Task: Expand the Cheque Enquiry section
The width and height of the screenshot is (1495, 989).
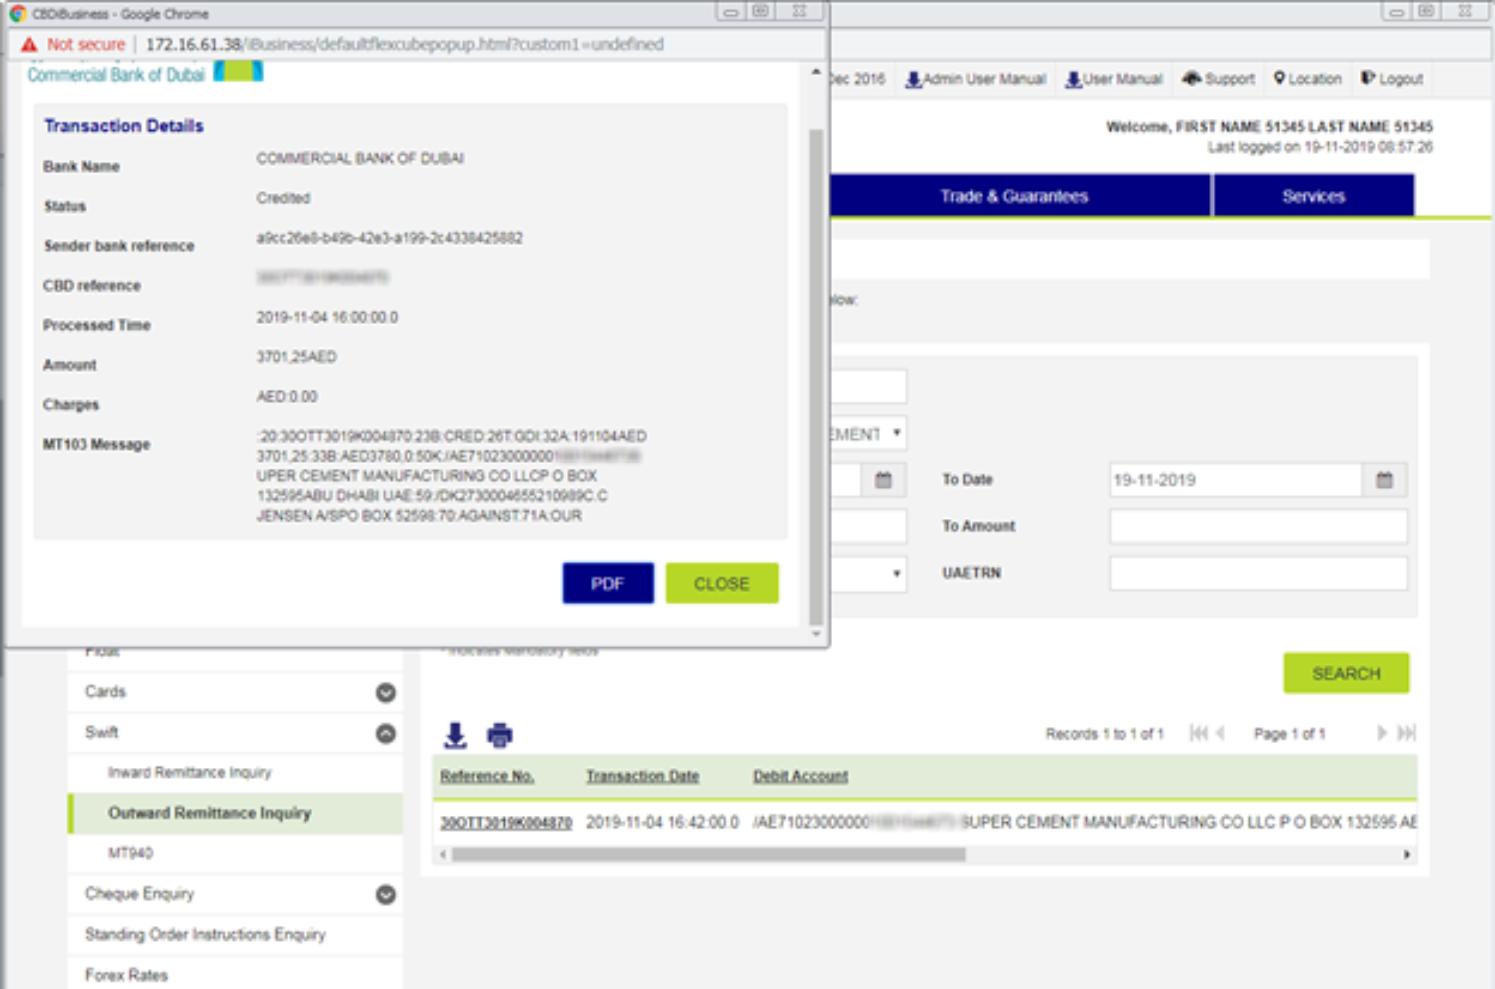Action: point(385,894)
